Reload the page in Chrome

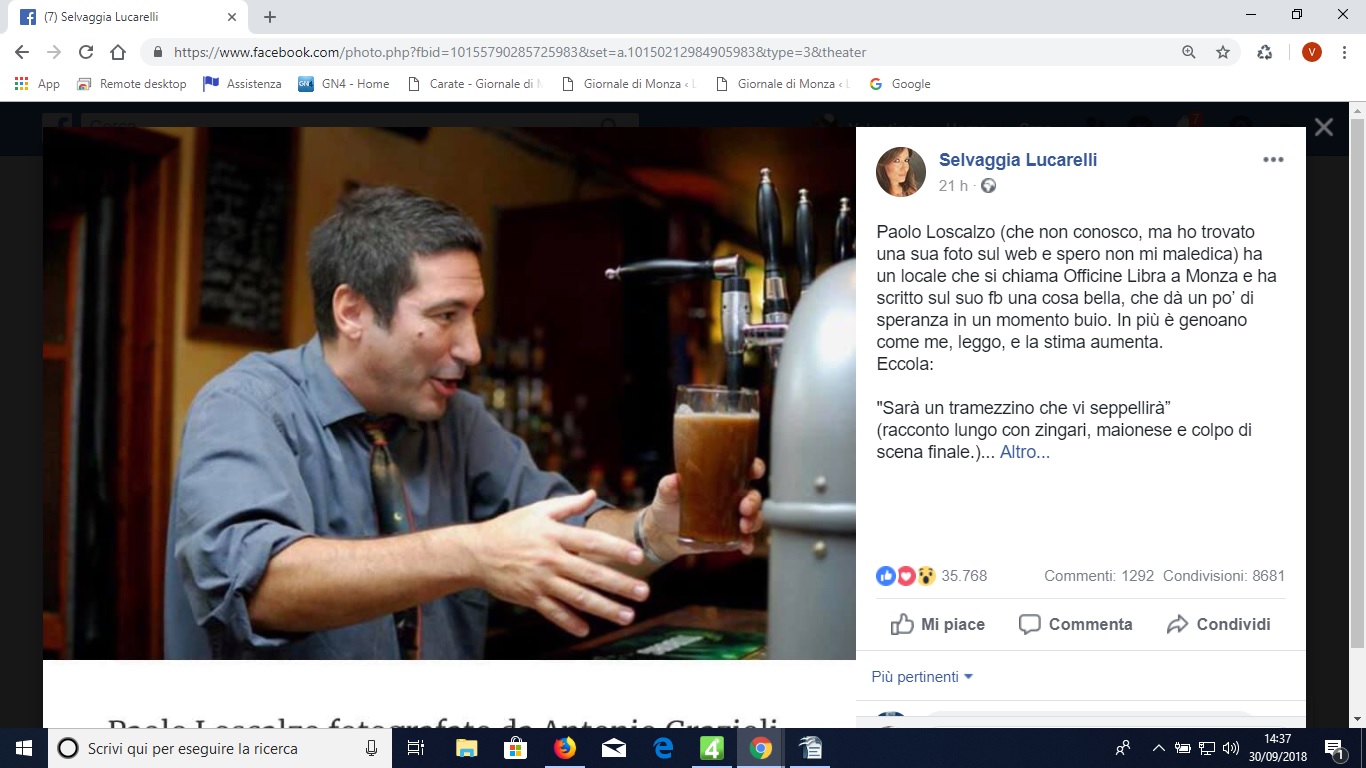pyautogui.click(x=86, y=52)
